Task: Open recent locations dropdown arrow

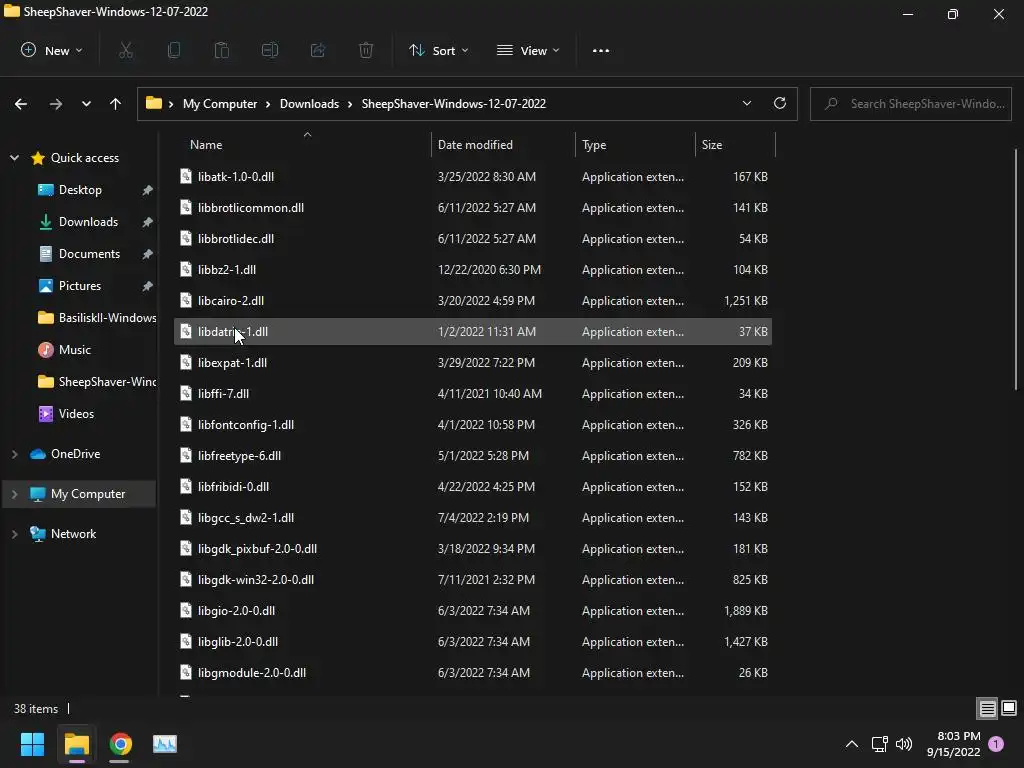Action: pyautogui.click(x=86, y=104)
